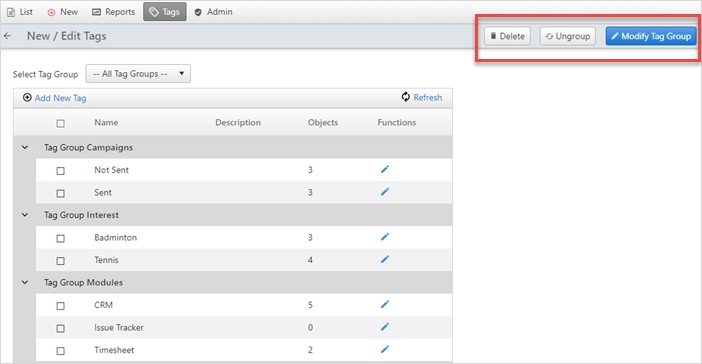Screen dimensions: 702x364
Task: Click the Functions column header
Action: [x=397, y=122]
